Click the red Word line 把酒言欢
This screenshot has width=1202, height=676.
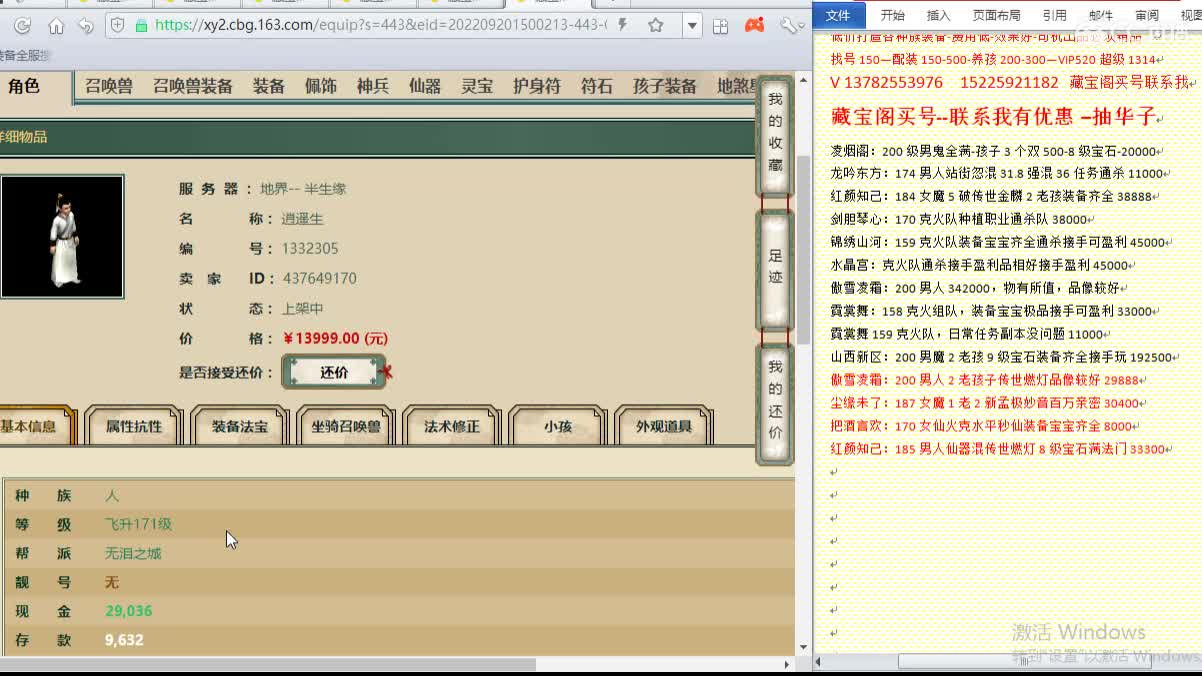[x=981, y=427]
